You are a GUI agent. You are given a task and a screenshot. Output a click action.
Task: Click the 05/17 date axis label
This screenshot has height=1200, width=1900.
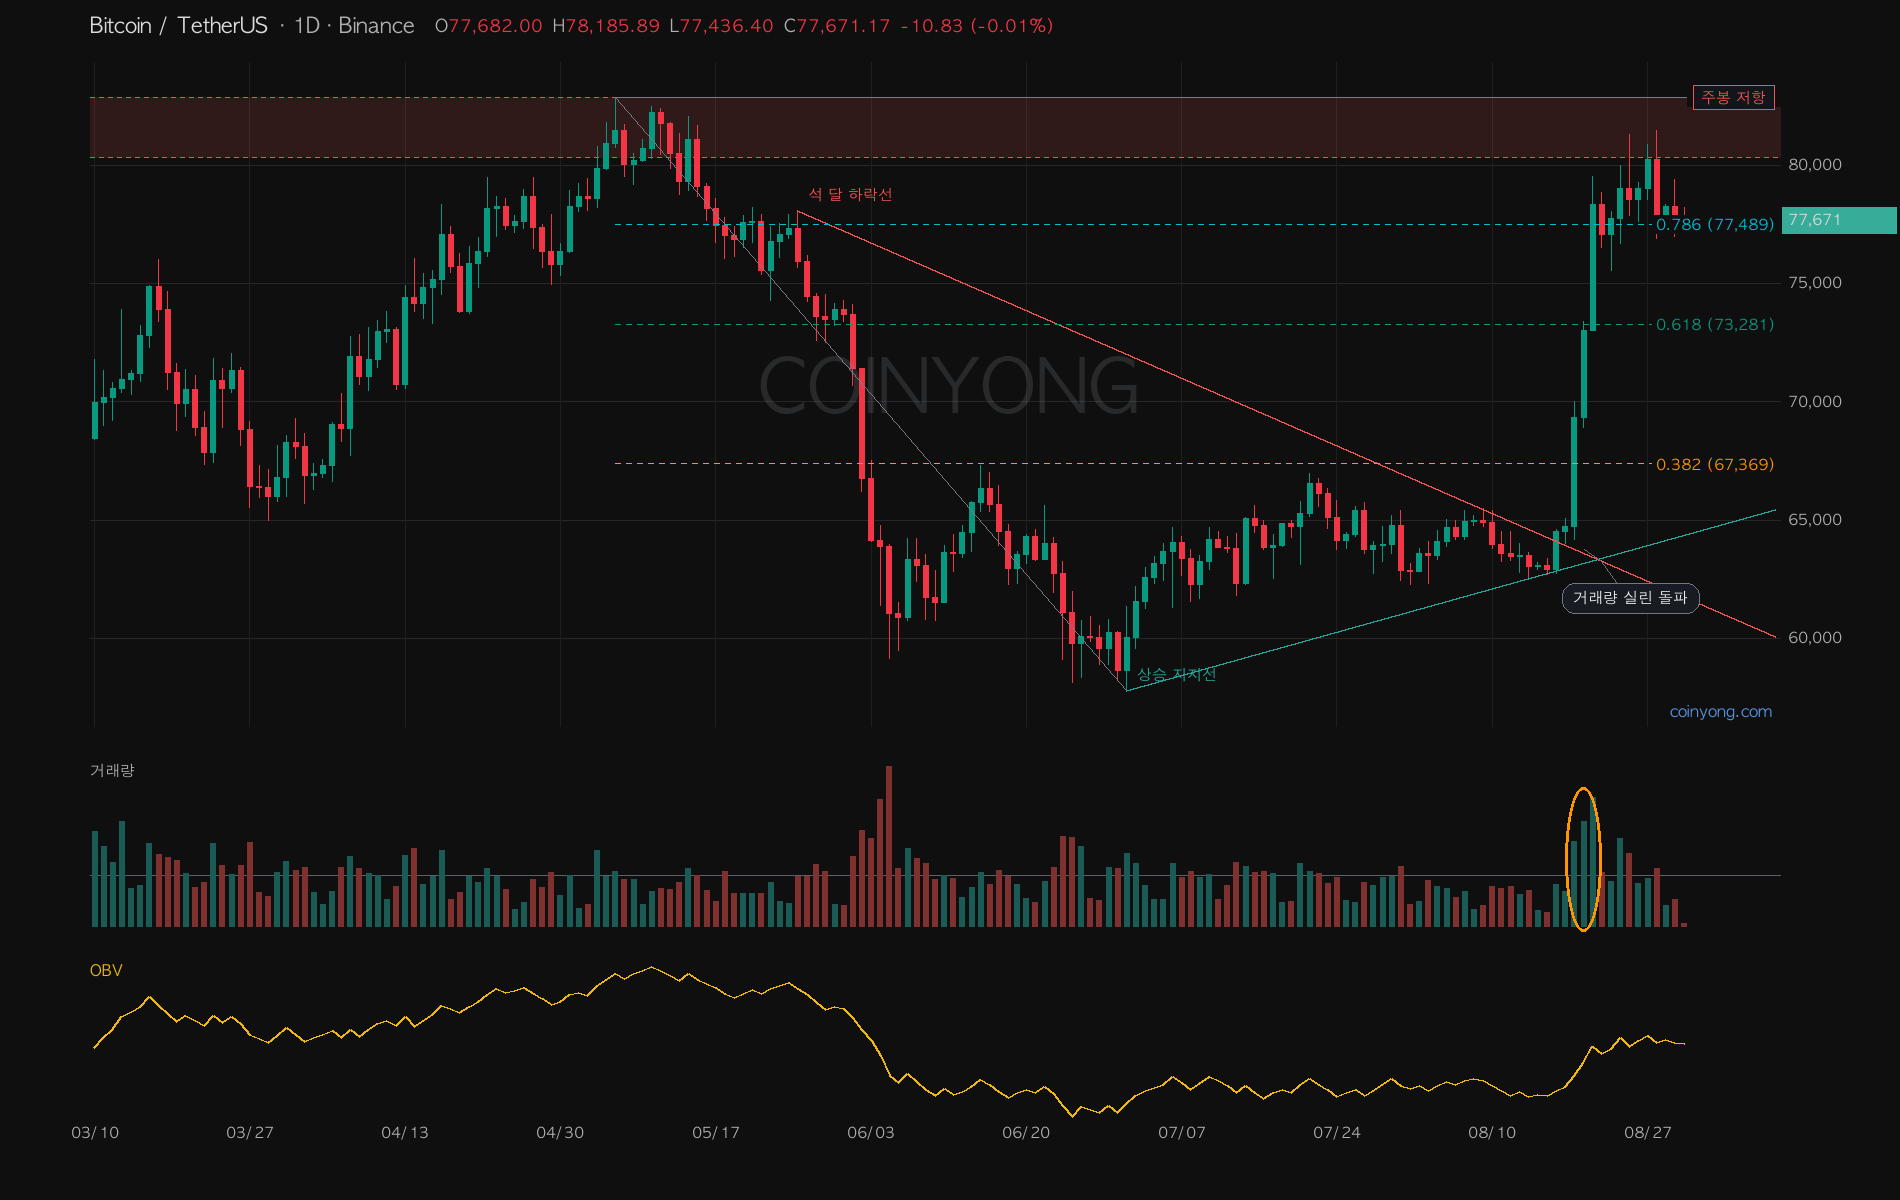(x=716, y=1133)
